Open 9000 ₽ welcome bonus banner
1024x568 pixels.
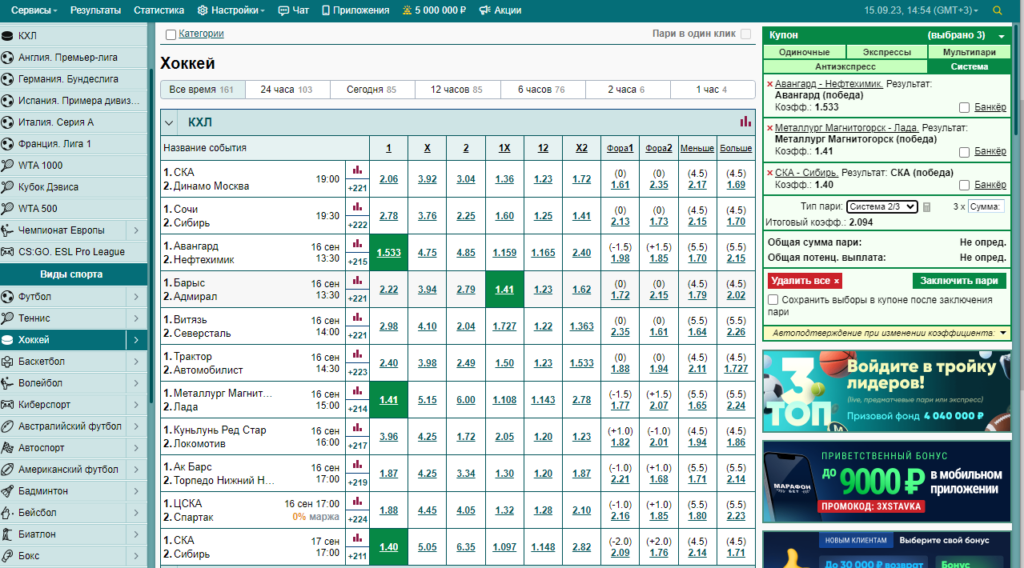pos(886,482)
